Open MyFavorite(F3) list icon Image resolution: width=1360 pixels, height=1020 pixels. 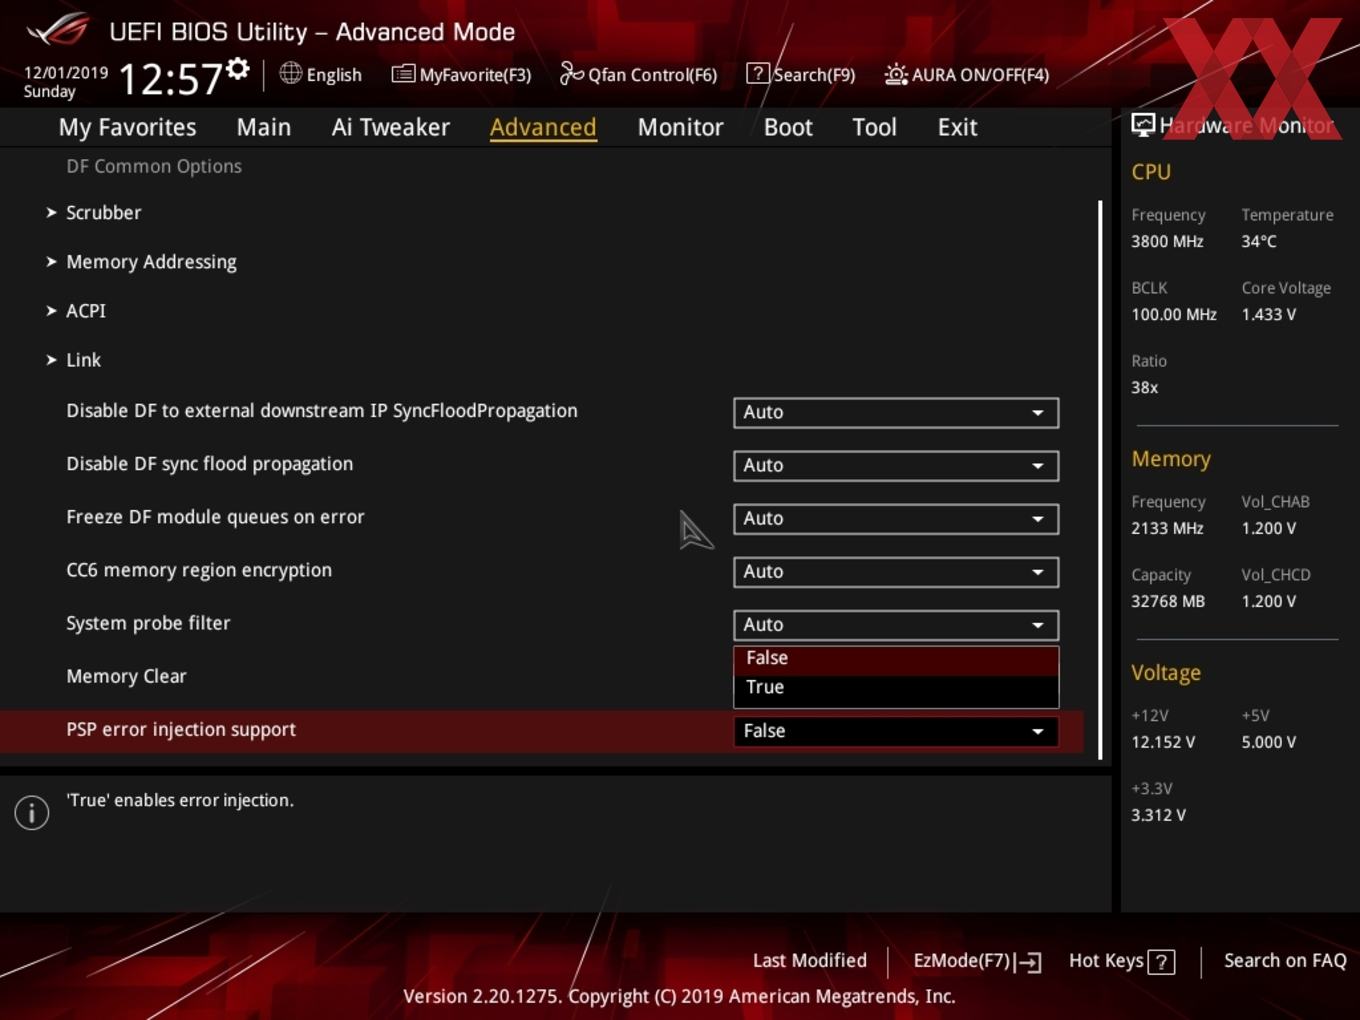point(403,74)
